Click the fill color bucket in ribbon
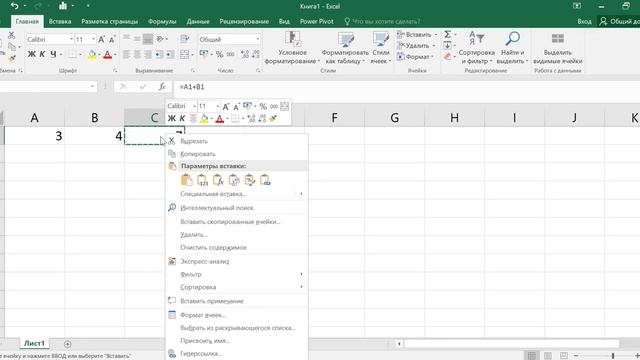This screenshot has height=360, width=640. coord(92,54)
